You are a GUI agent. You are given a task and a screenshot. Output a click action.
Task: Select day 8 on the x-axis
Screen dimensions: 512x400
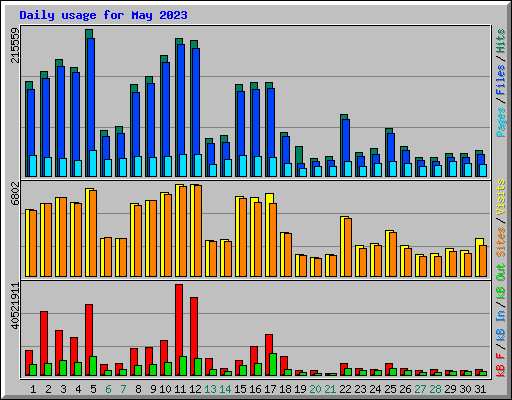coord(138,389)
